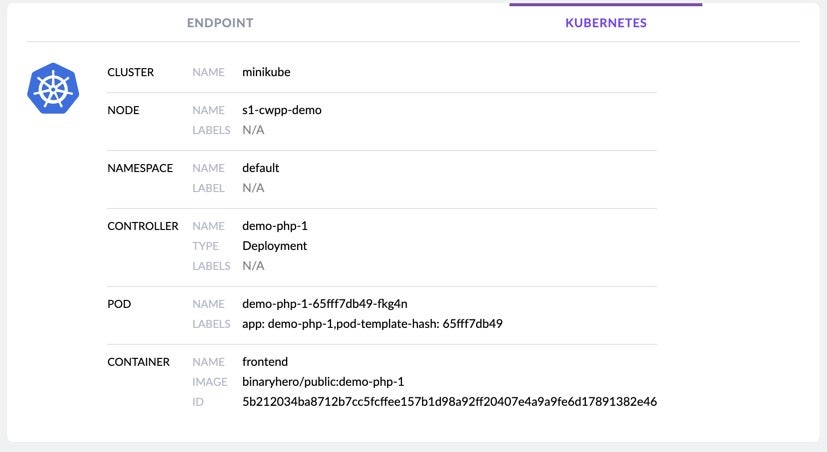Click the CONTAINER section heading
This screenshot has height=452, width=827.
coord(139,362)
